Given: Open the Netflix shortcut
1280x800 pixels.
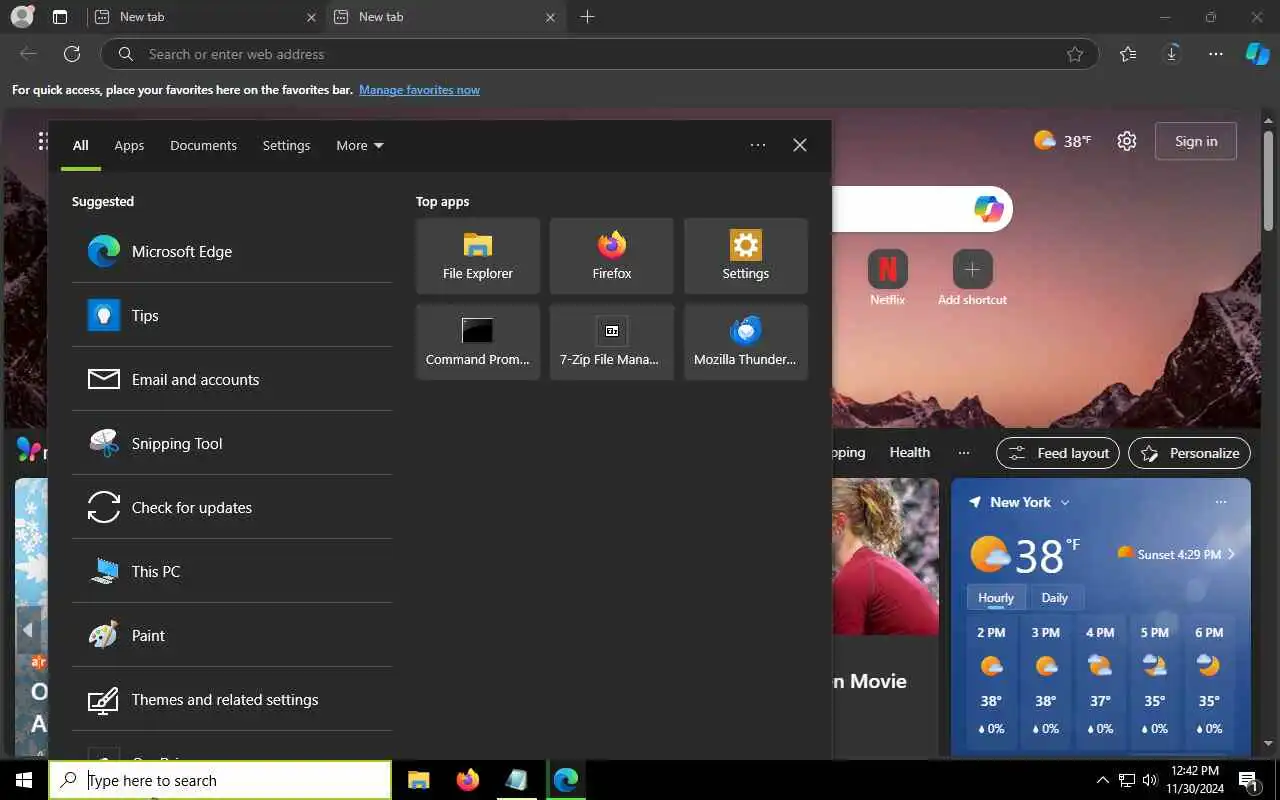Looking at the screenshot, I should pos(887,278).
